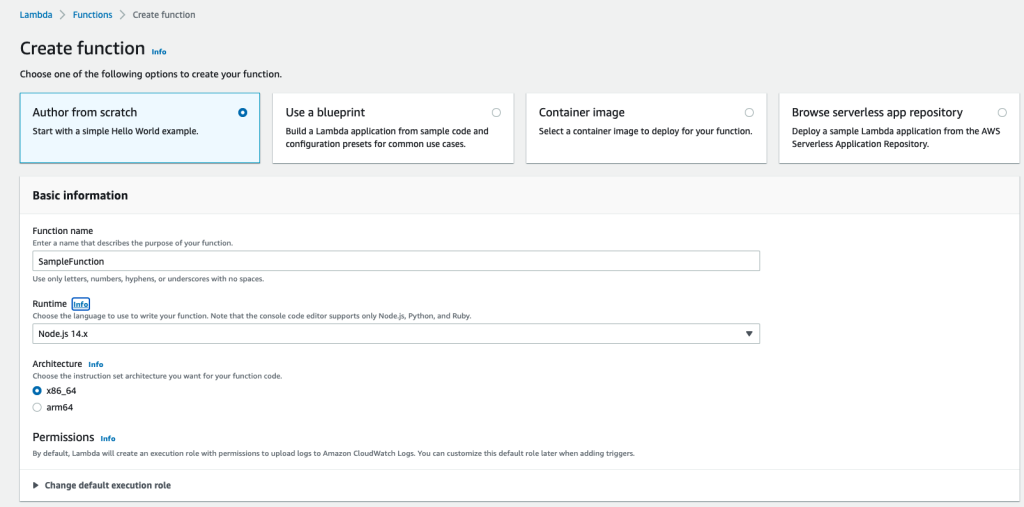Viewport: 1024px width, 507px height.
Task: Click the breadcrumb chevron after Lambda
Action: pyautogui.click(x=61, y=15)
